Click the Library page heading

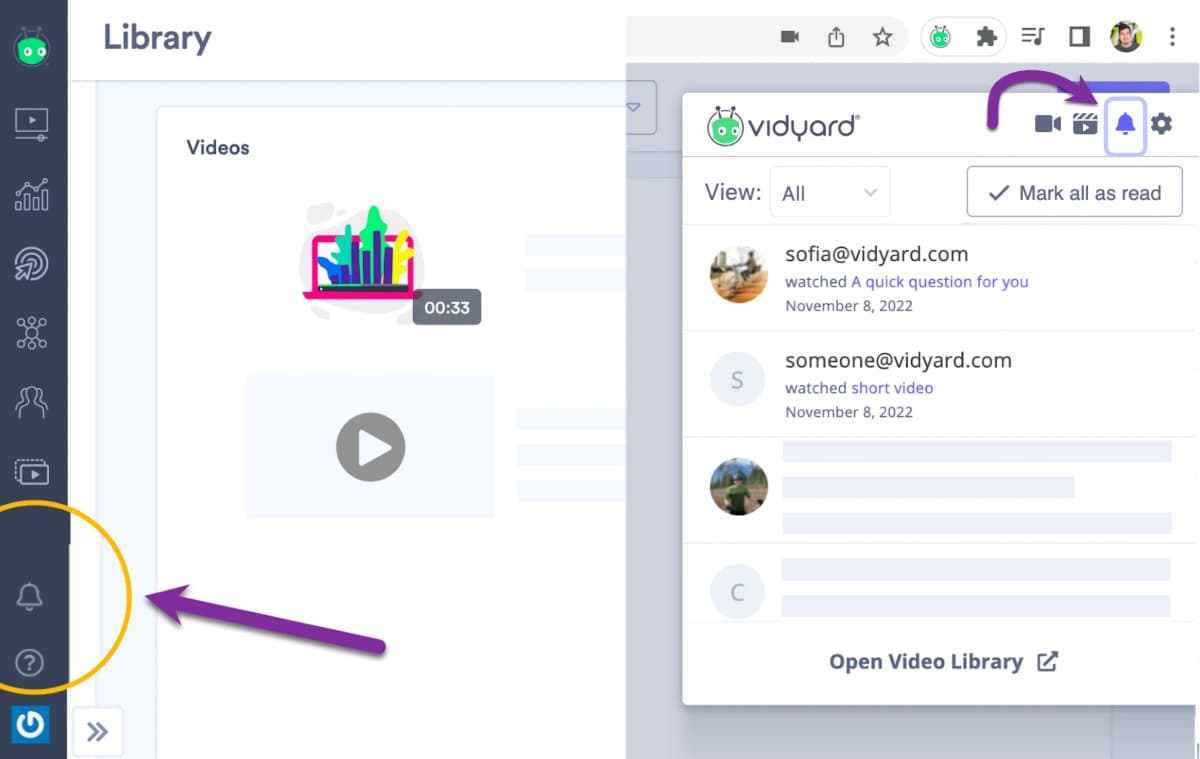pyautogui.click(x=157, y=38)
